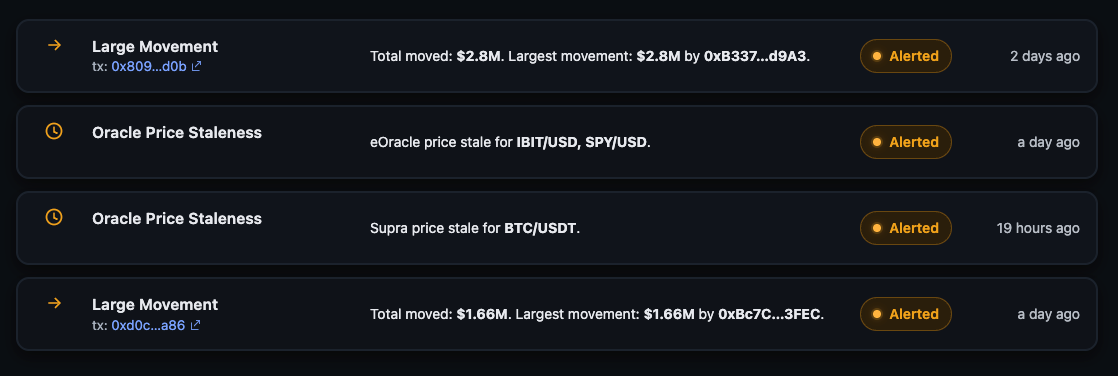This screenshot has height=376, width=1118.
Task: Open transaction link 0xd0c...a86
Action: (148, 325)
